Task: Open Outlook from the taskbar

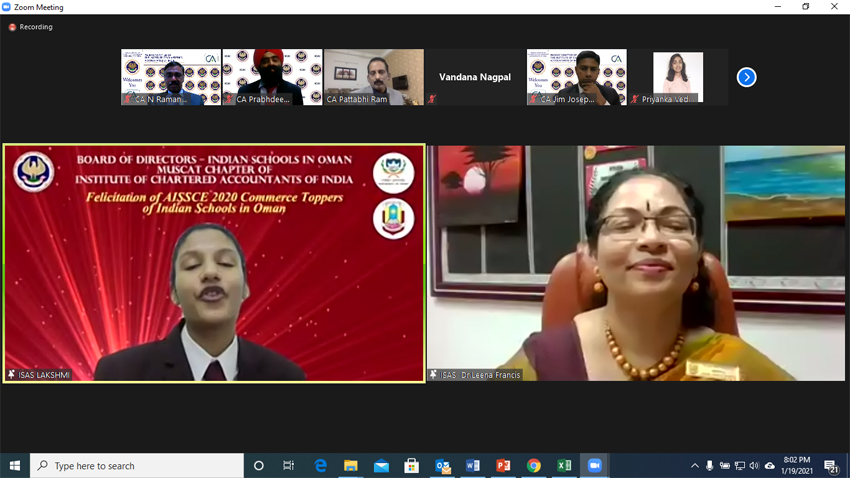Action: pos(442,466)
